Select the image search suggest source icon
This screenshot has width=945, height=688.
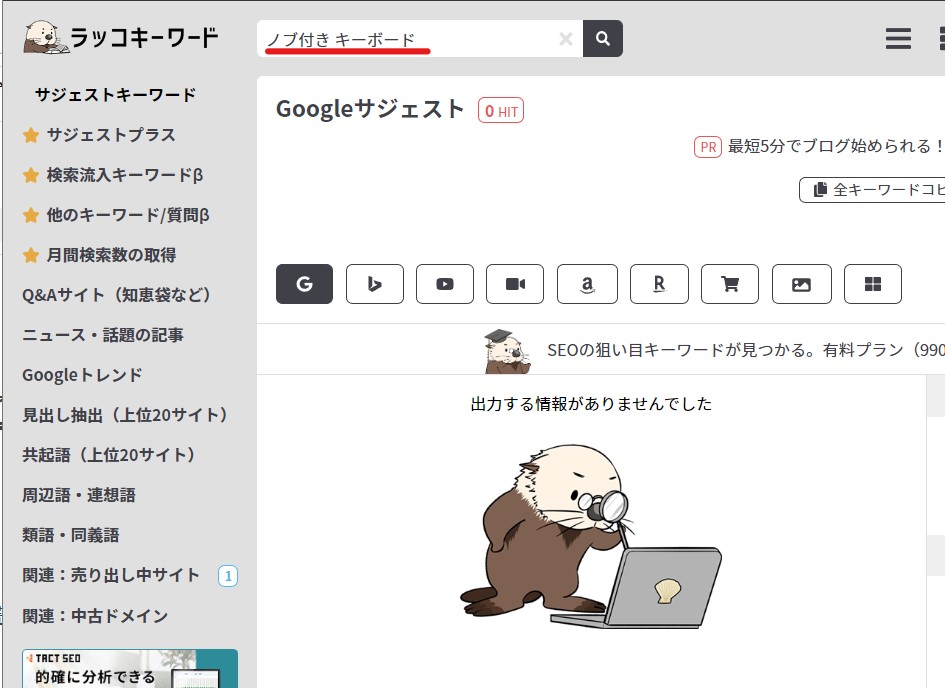(x=802, y=284)
